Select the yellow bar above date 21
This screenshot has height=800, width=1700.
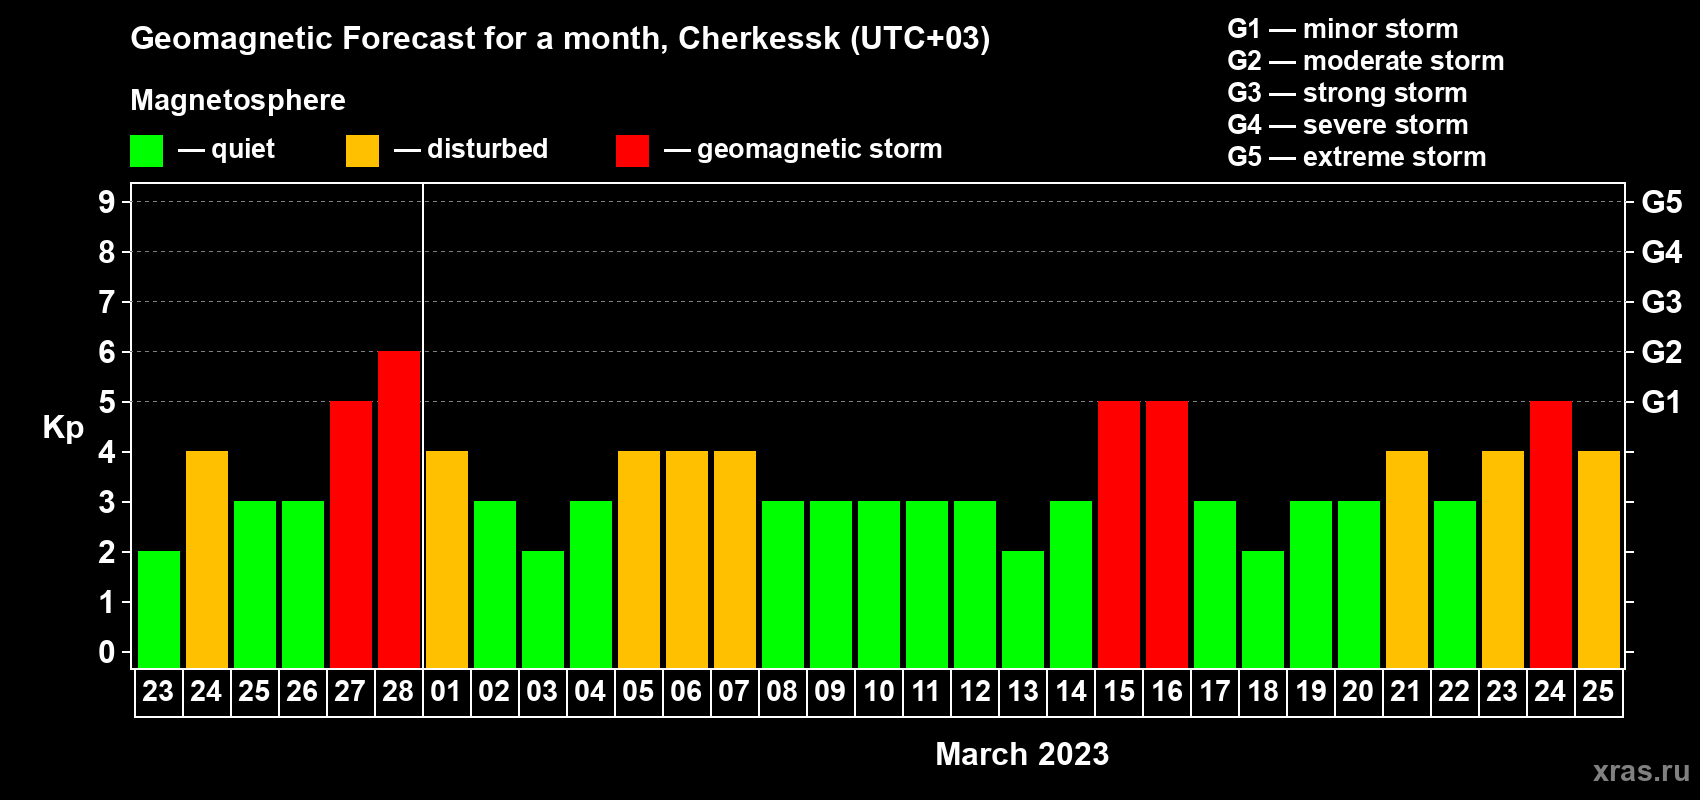point(1407,560)
